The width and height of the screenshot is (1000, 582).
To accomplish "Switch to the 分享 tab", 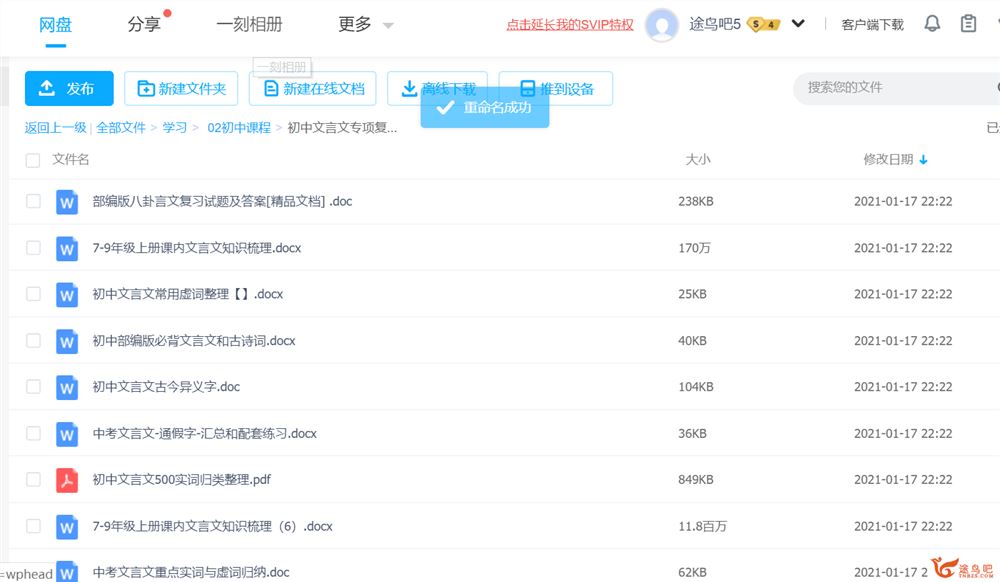I will click(x=145, y=24).
